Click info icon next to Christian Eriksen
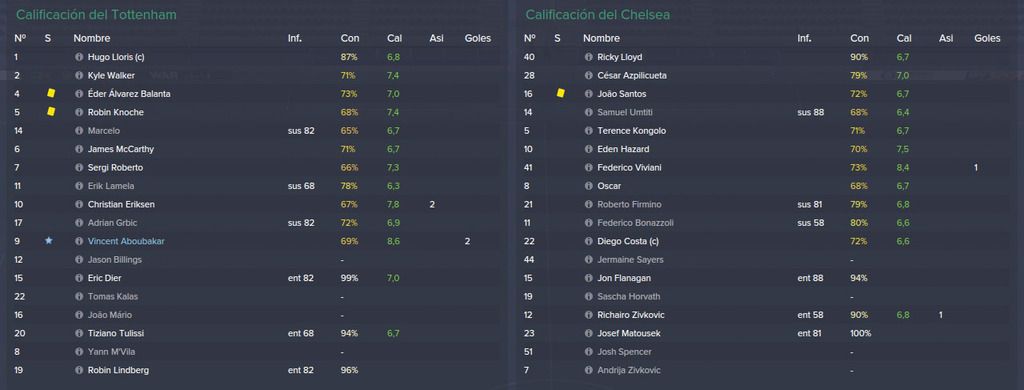 pyautogui.click(x=79, y=204)
